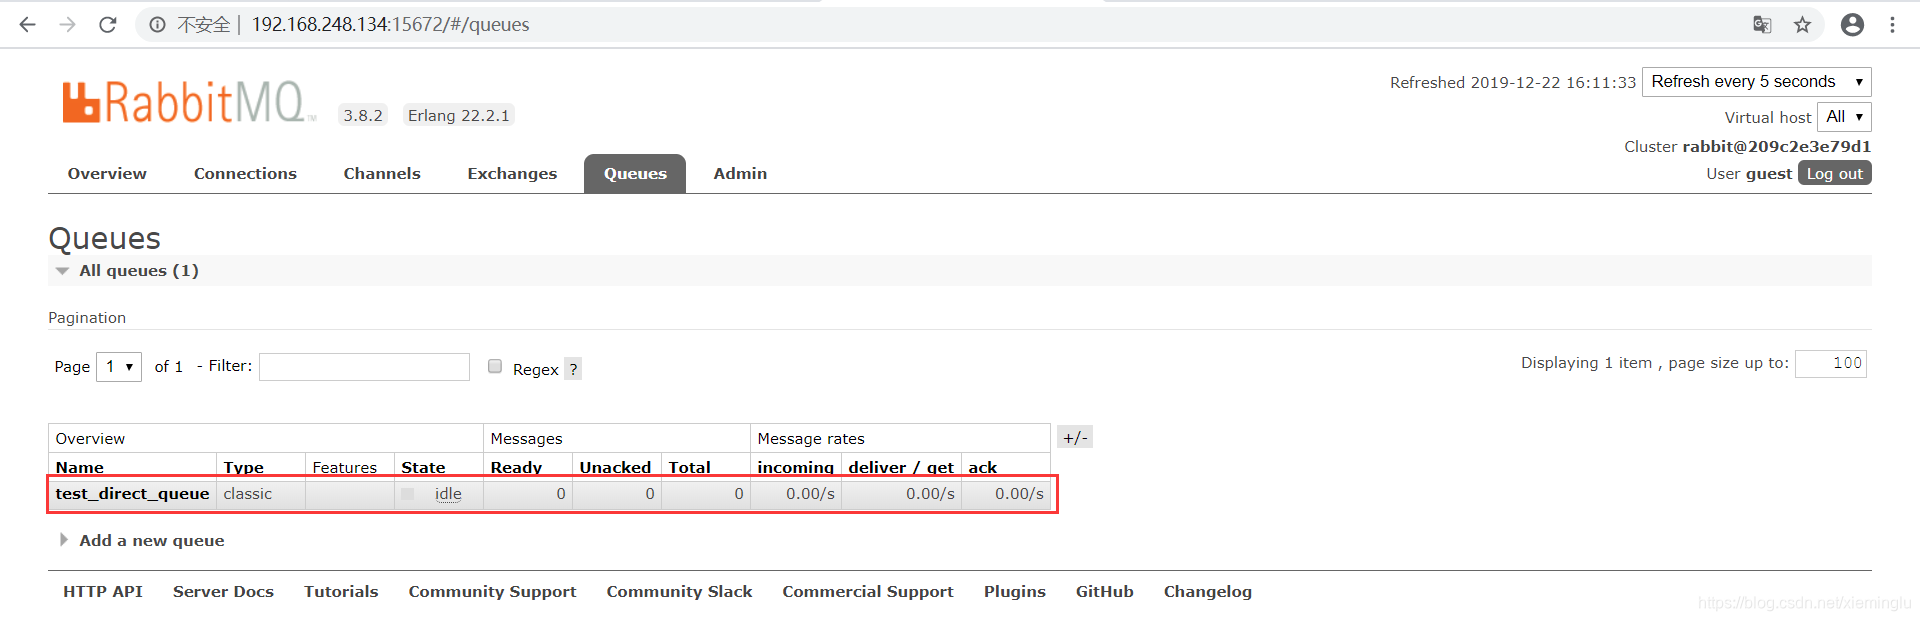Open the Refresh every 5 seconds dropdown
The height and width of the screenshot is (621, 1920).
point(1756,82)
